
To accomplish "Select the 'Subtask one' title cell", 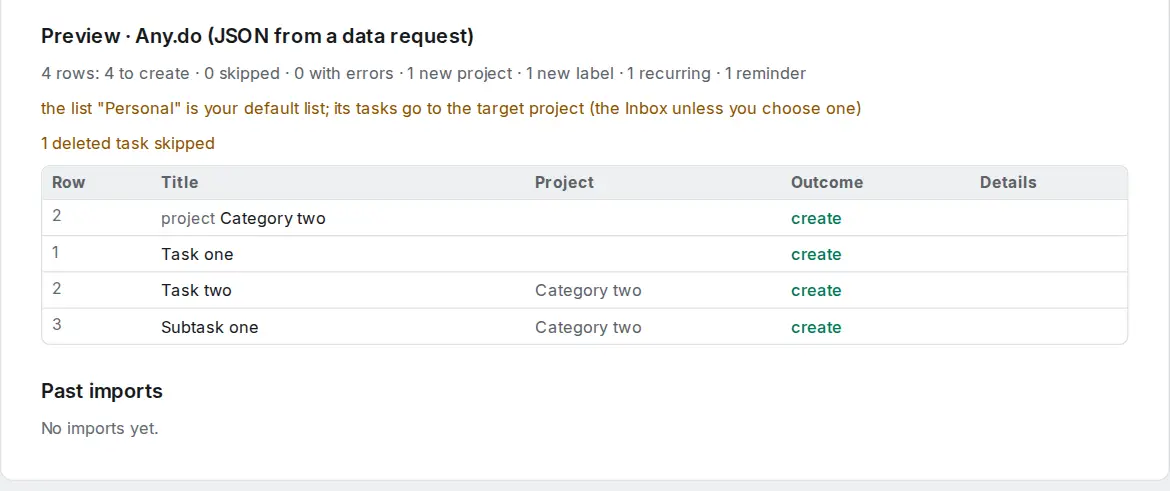I will [210, 327].
